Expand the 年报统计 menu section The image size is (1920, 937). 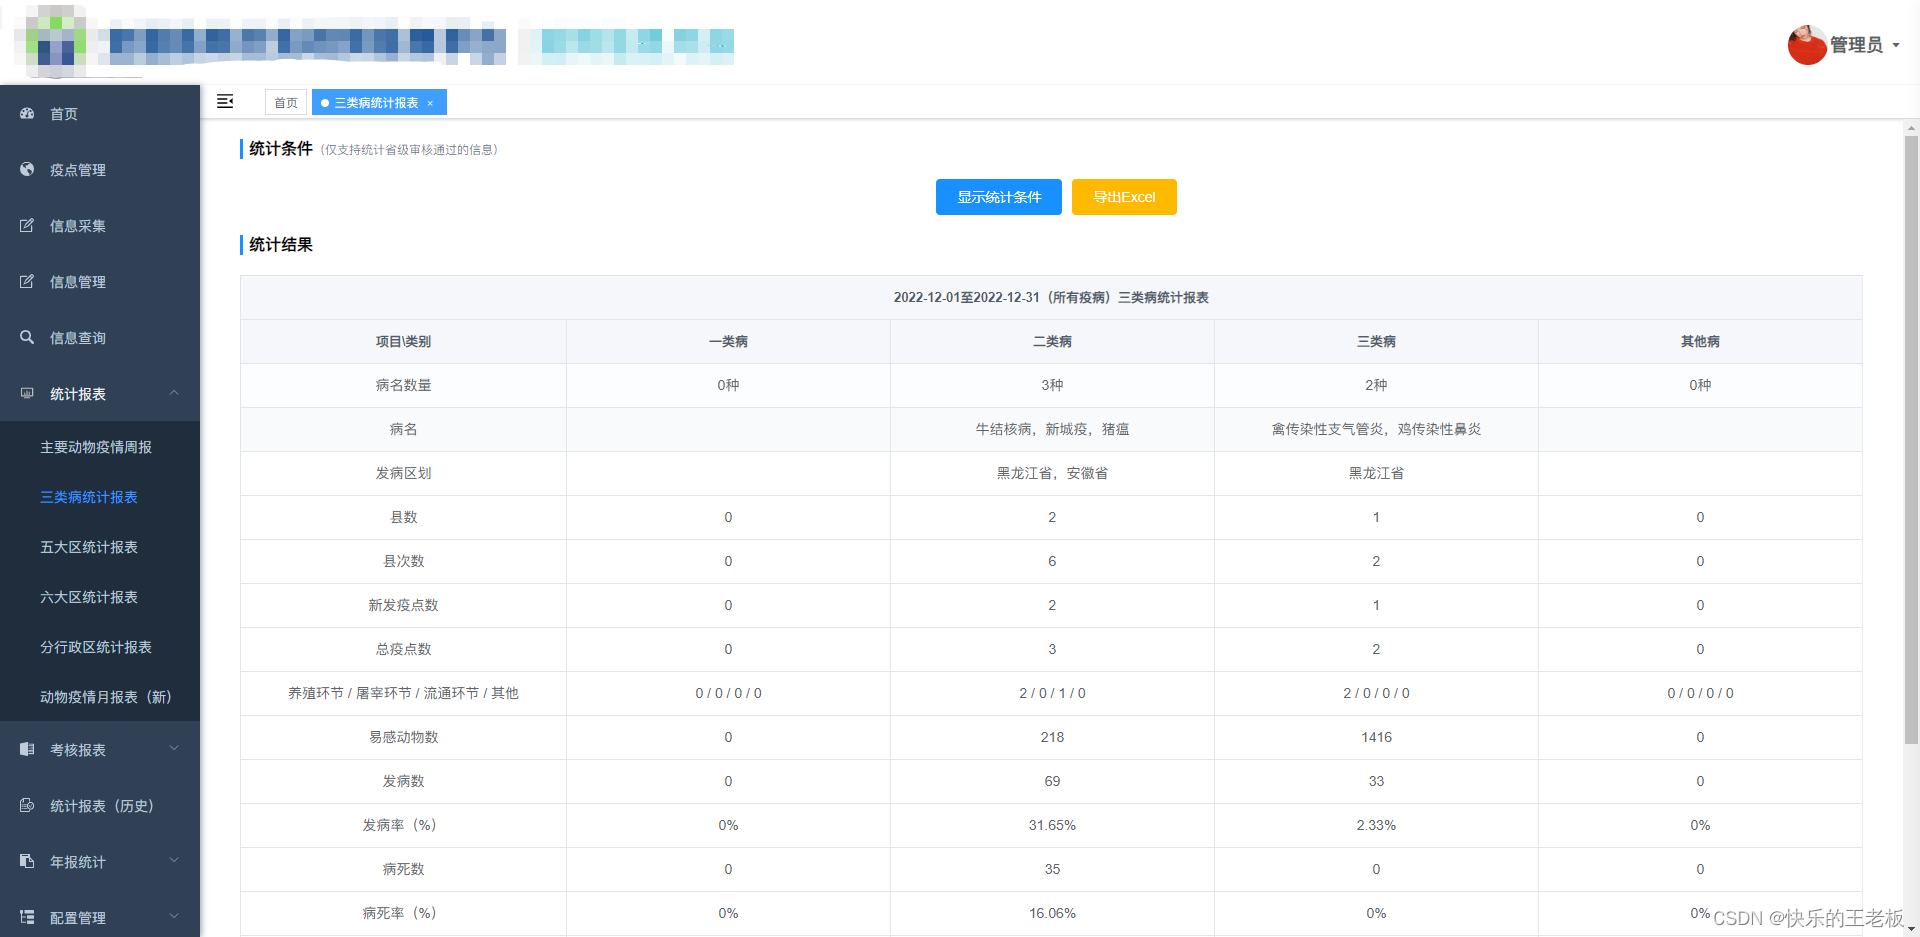(x=173, y=861)
